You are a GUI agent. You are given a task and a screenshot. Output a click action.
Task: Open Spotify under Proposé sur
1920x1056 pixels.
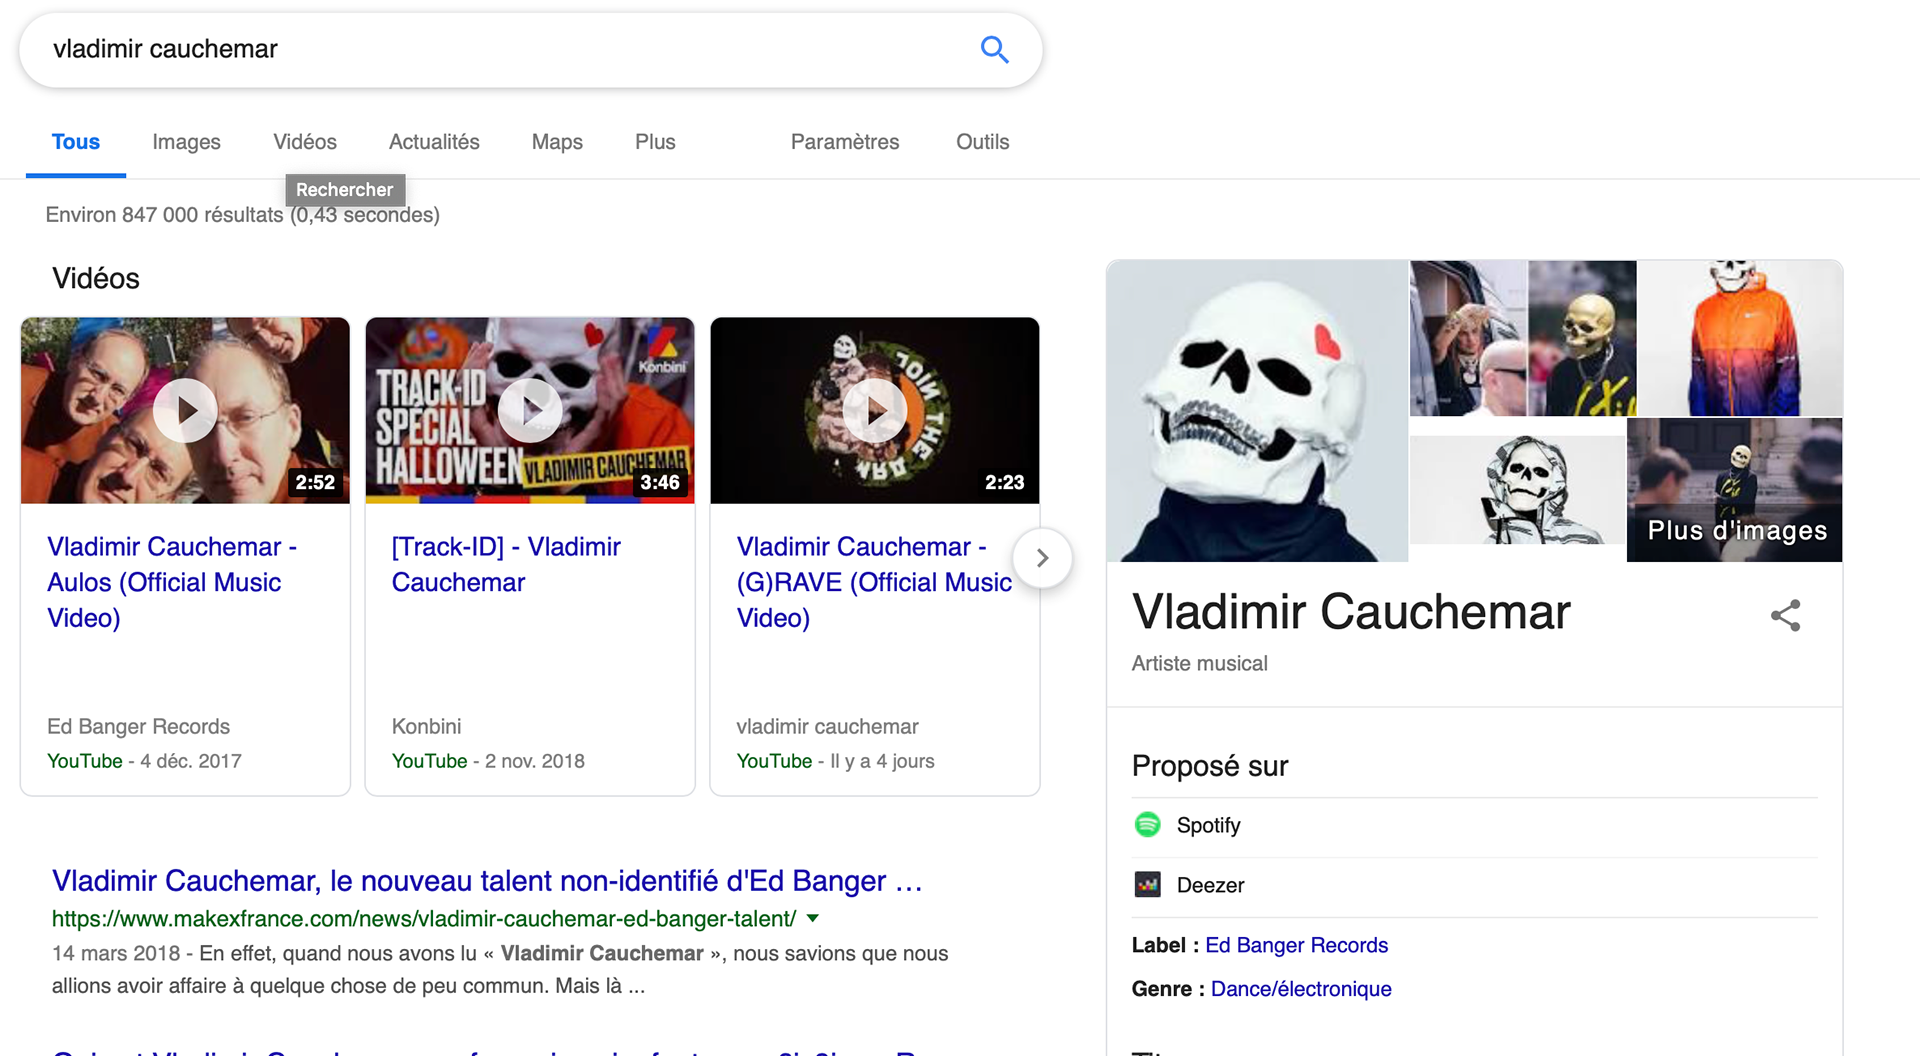pos(1208,825)
